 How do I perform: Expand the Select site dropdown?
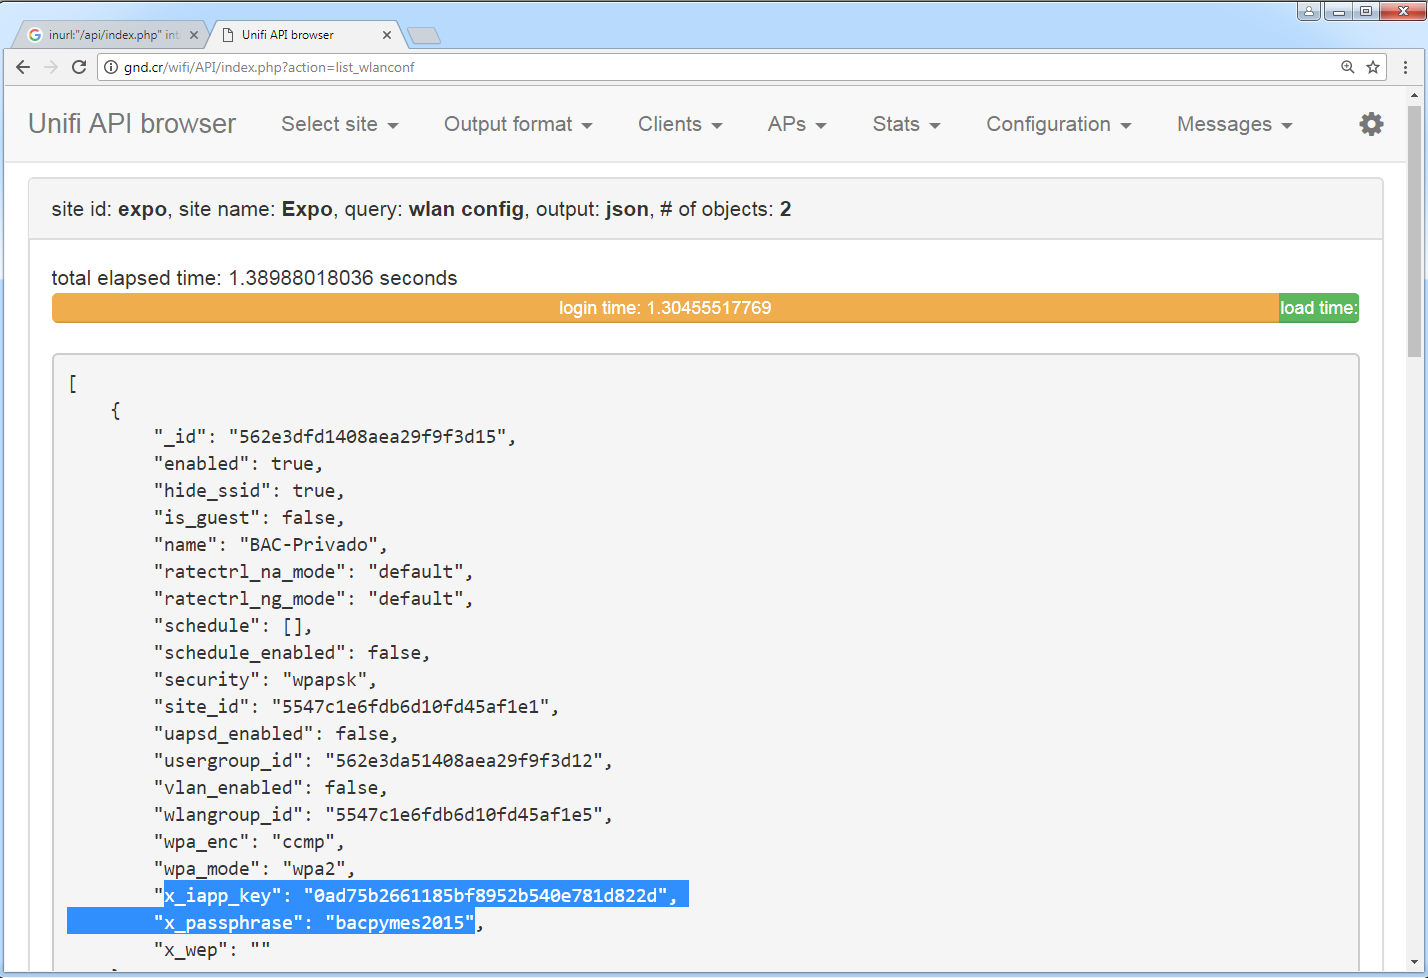(x=340, y=124)
